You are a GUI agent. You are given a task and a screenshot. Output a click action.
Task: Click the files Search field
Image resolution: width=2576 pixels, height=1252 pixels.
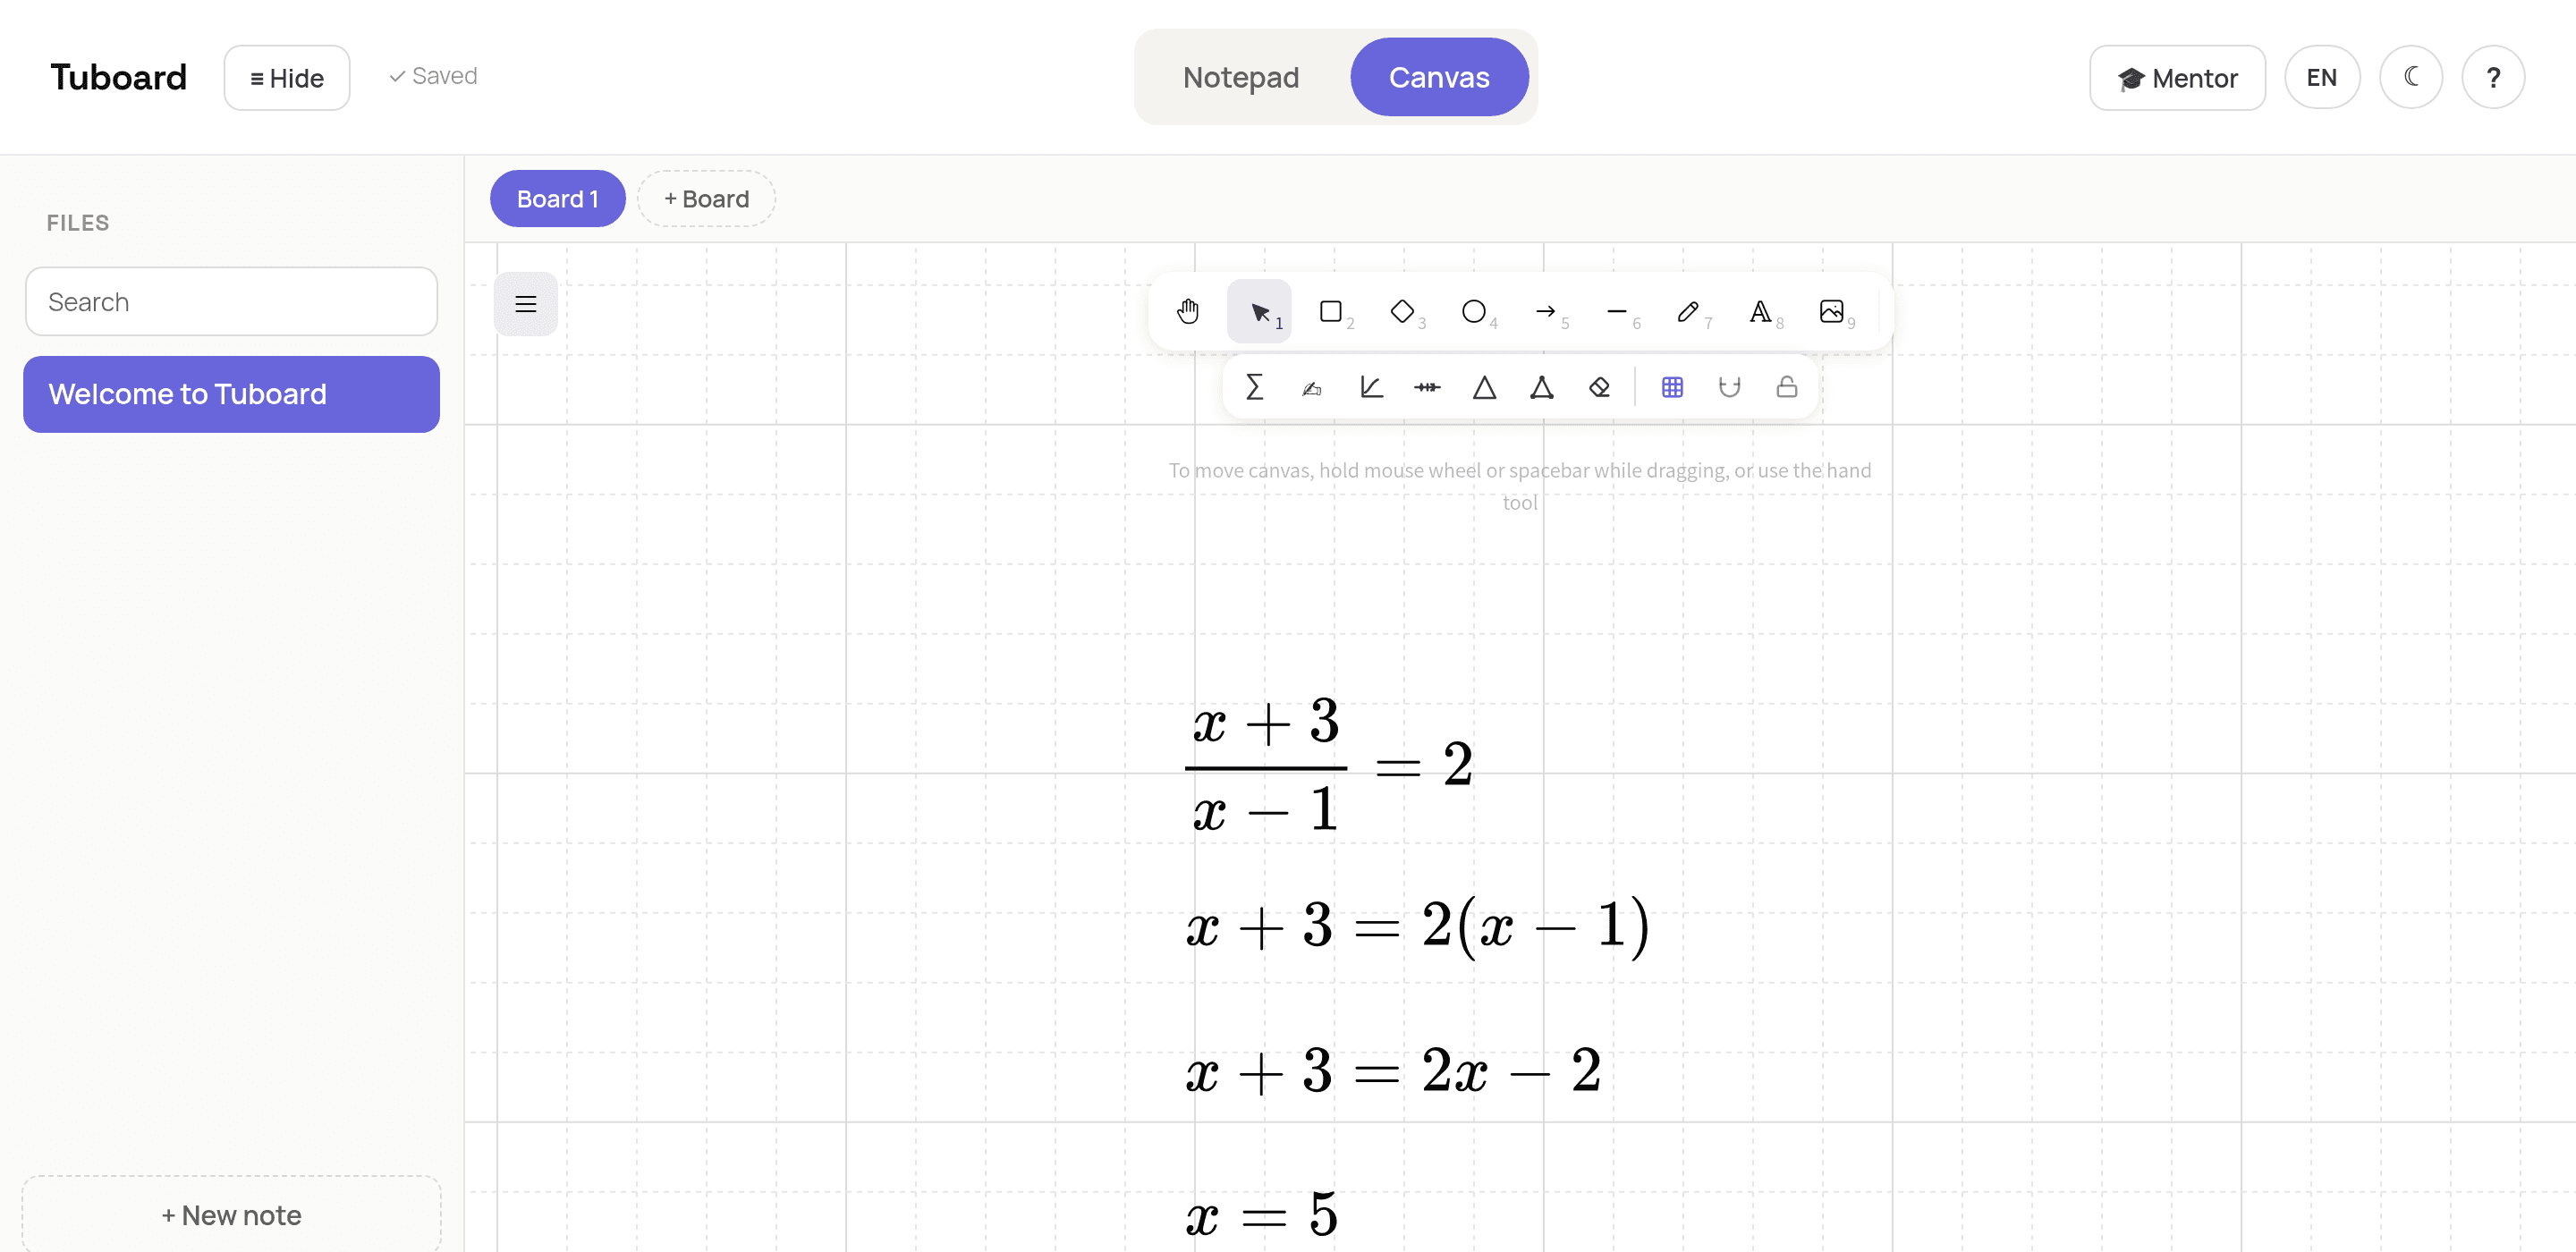click(231, 301)
